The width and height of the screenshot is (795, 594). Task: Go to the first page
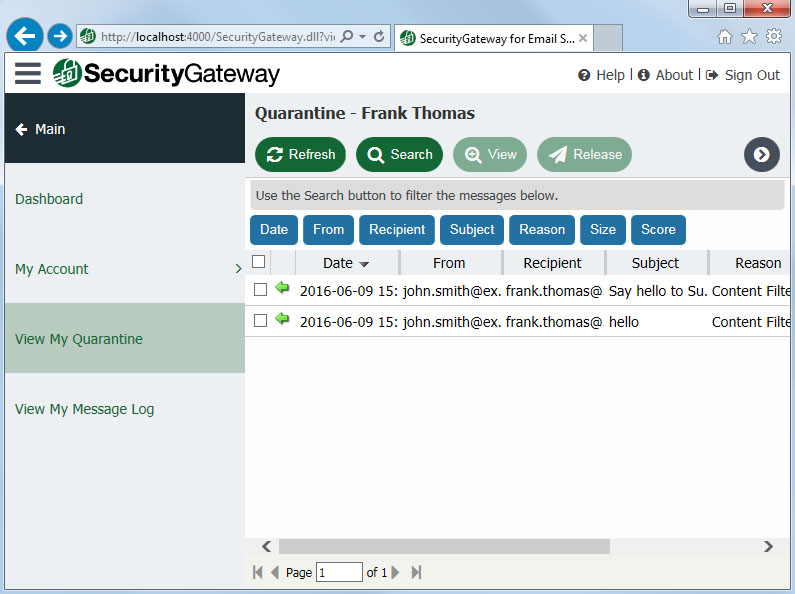tap(258, 572)
